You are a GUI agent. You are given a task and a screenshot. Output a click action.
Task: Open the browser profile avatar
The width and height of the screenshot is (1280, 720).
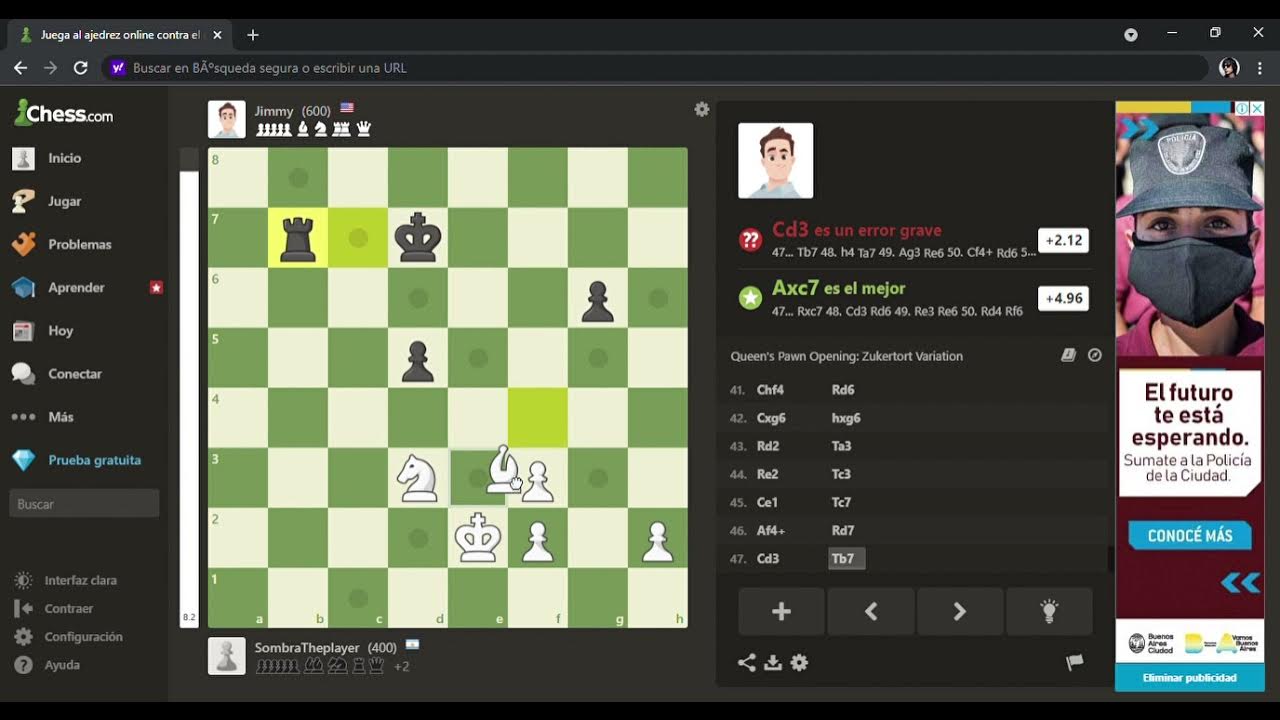[1229, 68]
